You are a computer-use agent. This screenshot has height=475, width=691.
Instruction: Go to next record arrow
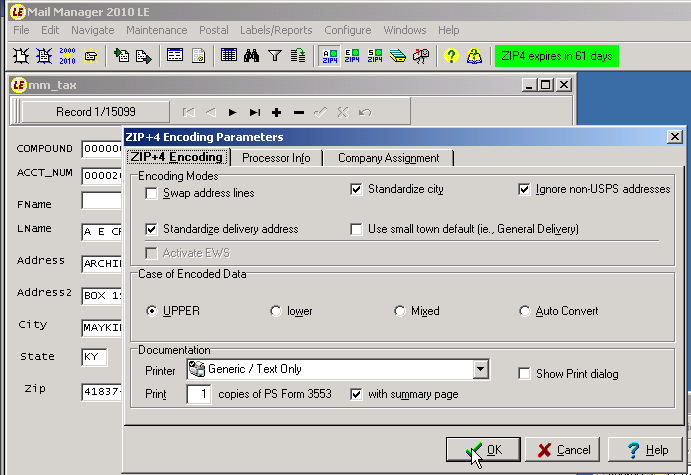[233, 113]
